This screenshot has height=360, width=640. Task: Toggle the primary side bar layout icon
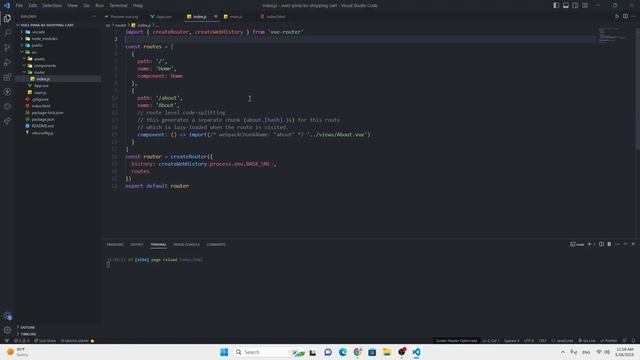[x=556, y=5]
